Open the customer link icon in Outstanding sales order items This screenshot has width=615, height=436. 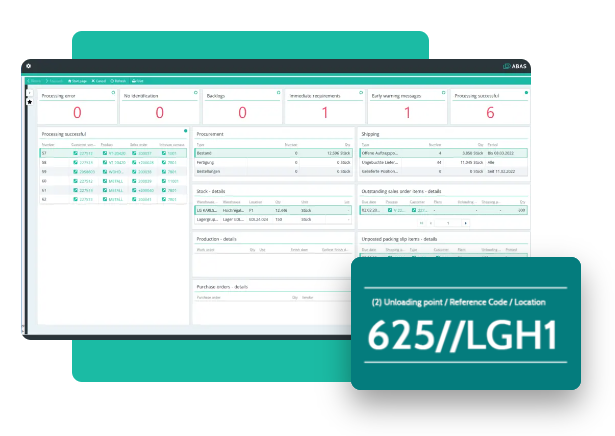[414, 211]
